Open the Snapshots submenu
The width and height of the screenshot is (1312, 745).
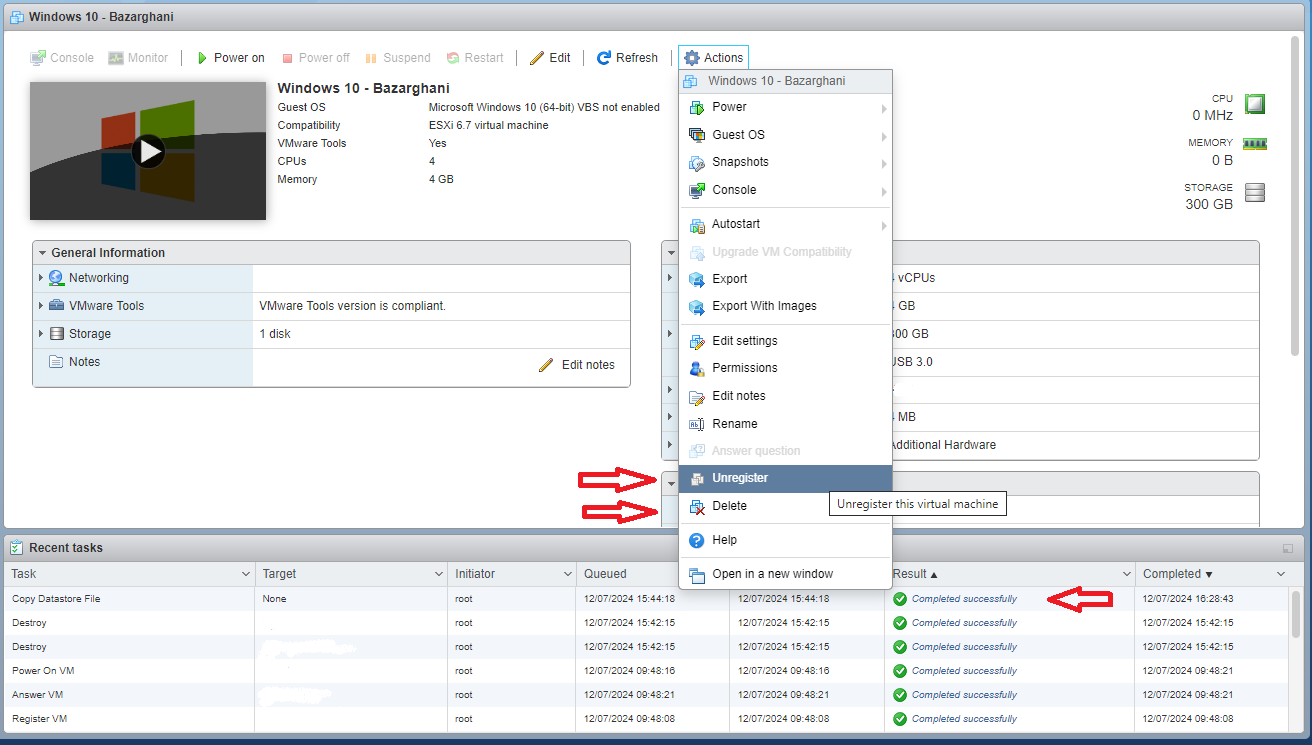point(785,162)
